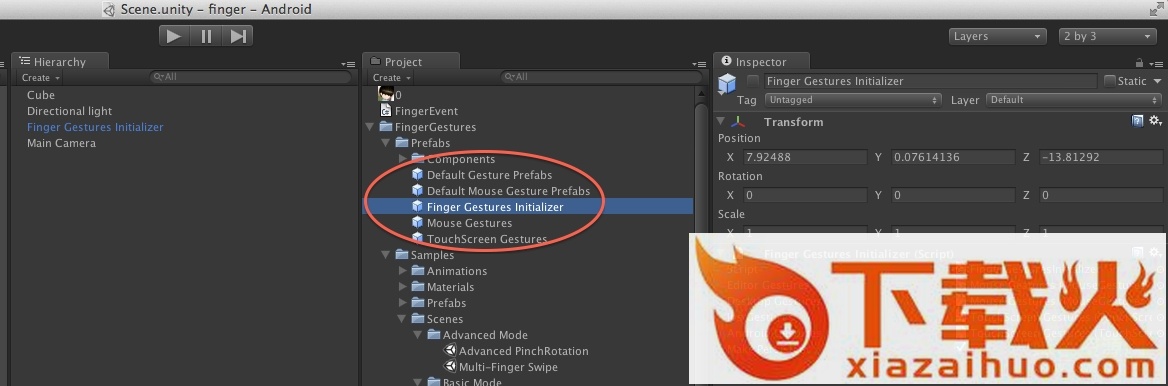The width and height of the screenshot is (1168, 386).
Task: Select Main Camera in the Hierarchy
Action: click(x=61, y=143)
